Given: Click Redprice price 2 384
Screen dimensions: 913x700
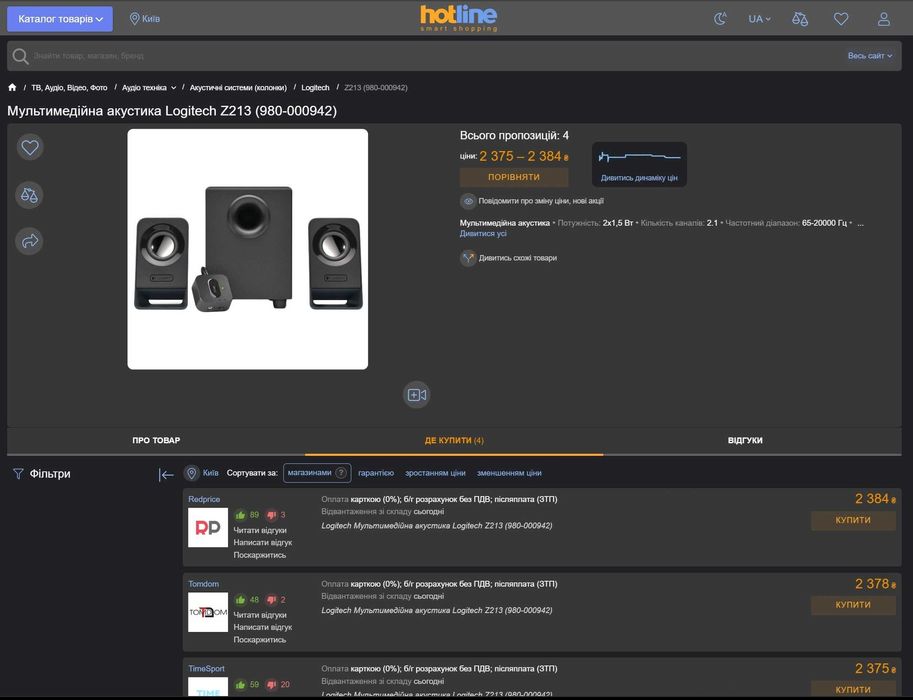Looking at the screenshot, I should 875,499.
